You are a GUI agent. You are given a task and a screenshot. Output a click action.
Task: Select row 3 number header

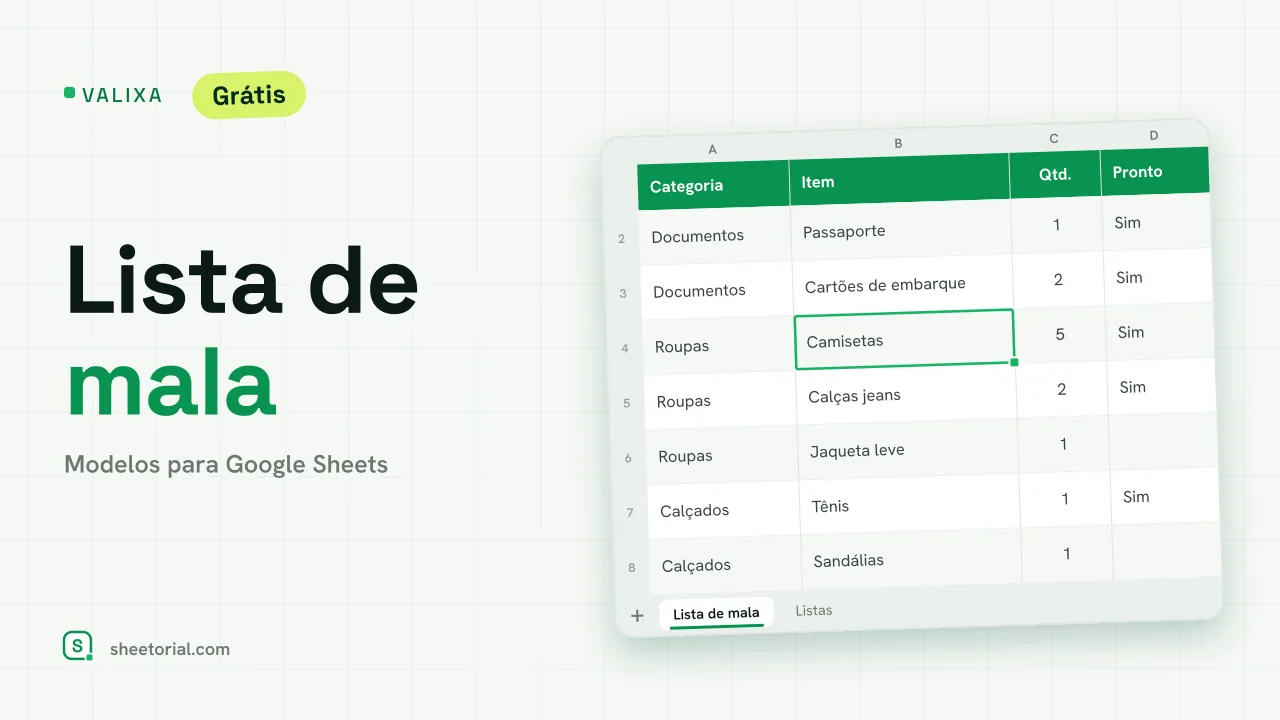point(624,294)
